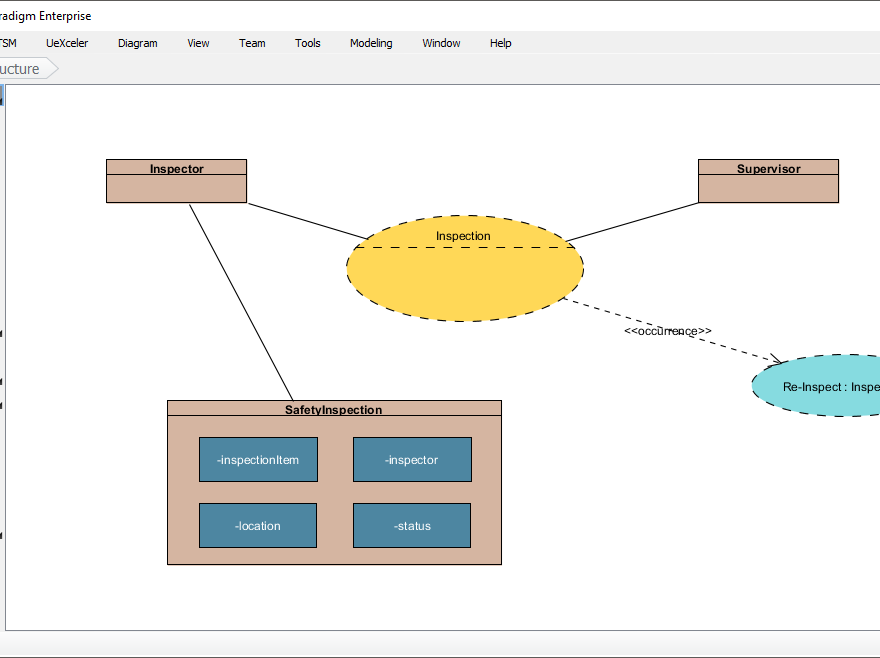Open the Tools menu
This screenshot has height=658, width=880.
point(307,43)
